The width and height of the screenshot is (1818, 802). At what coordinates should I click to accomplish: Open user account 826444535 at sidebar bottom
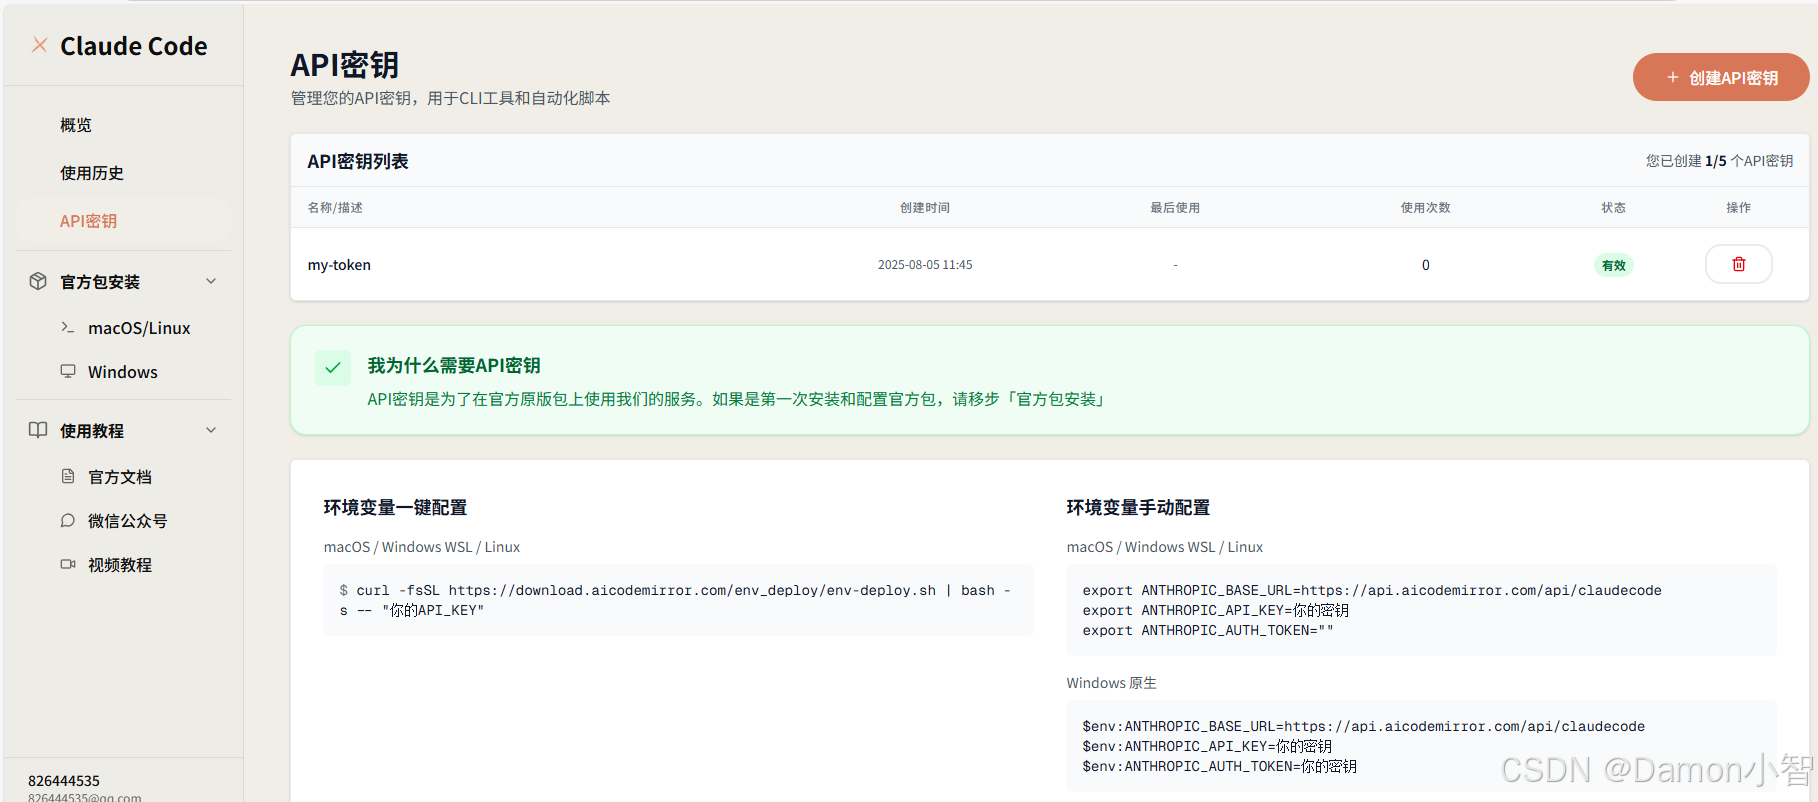[64, 781]
